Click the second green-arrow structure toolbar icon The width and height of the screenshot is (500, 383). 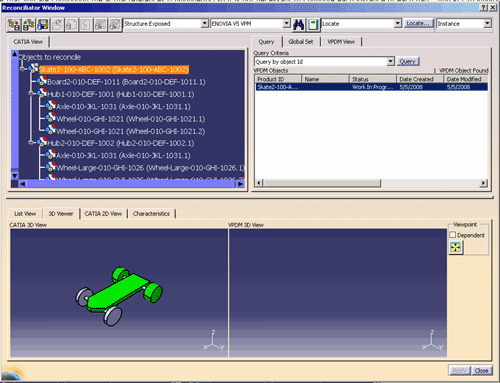[x=28, y=24]
